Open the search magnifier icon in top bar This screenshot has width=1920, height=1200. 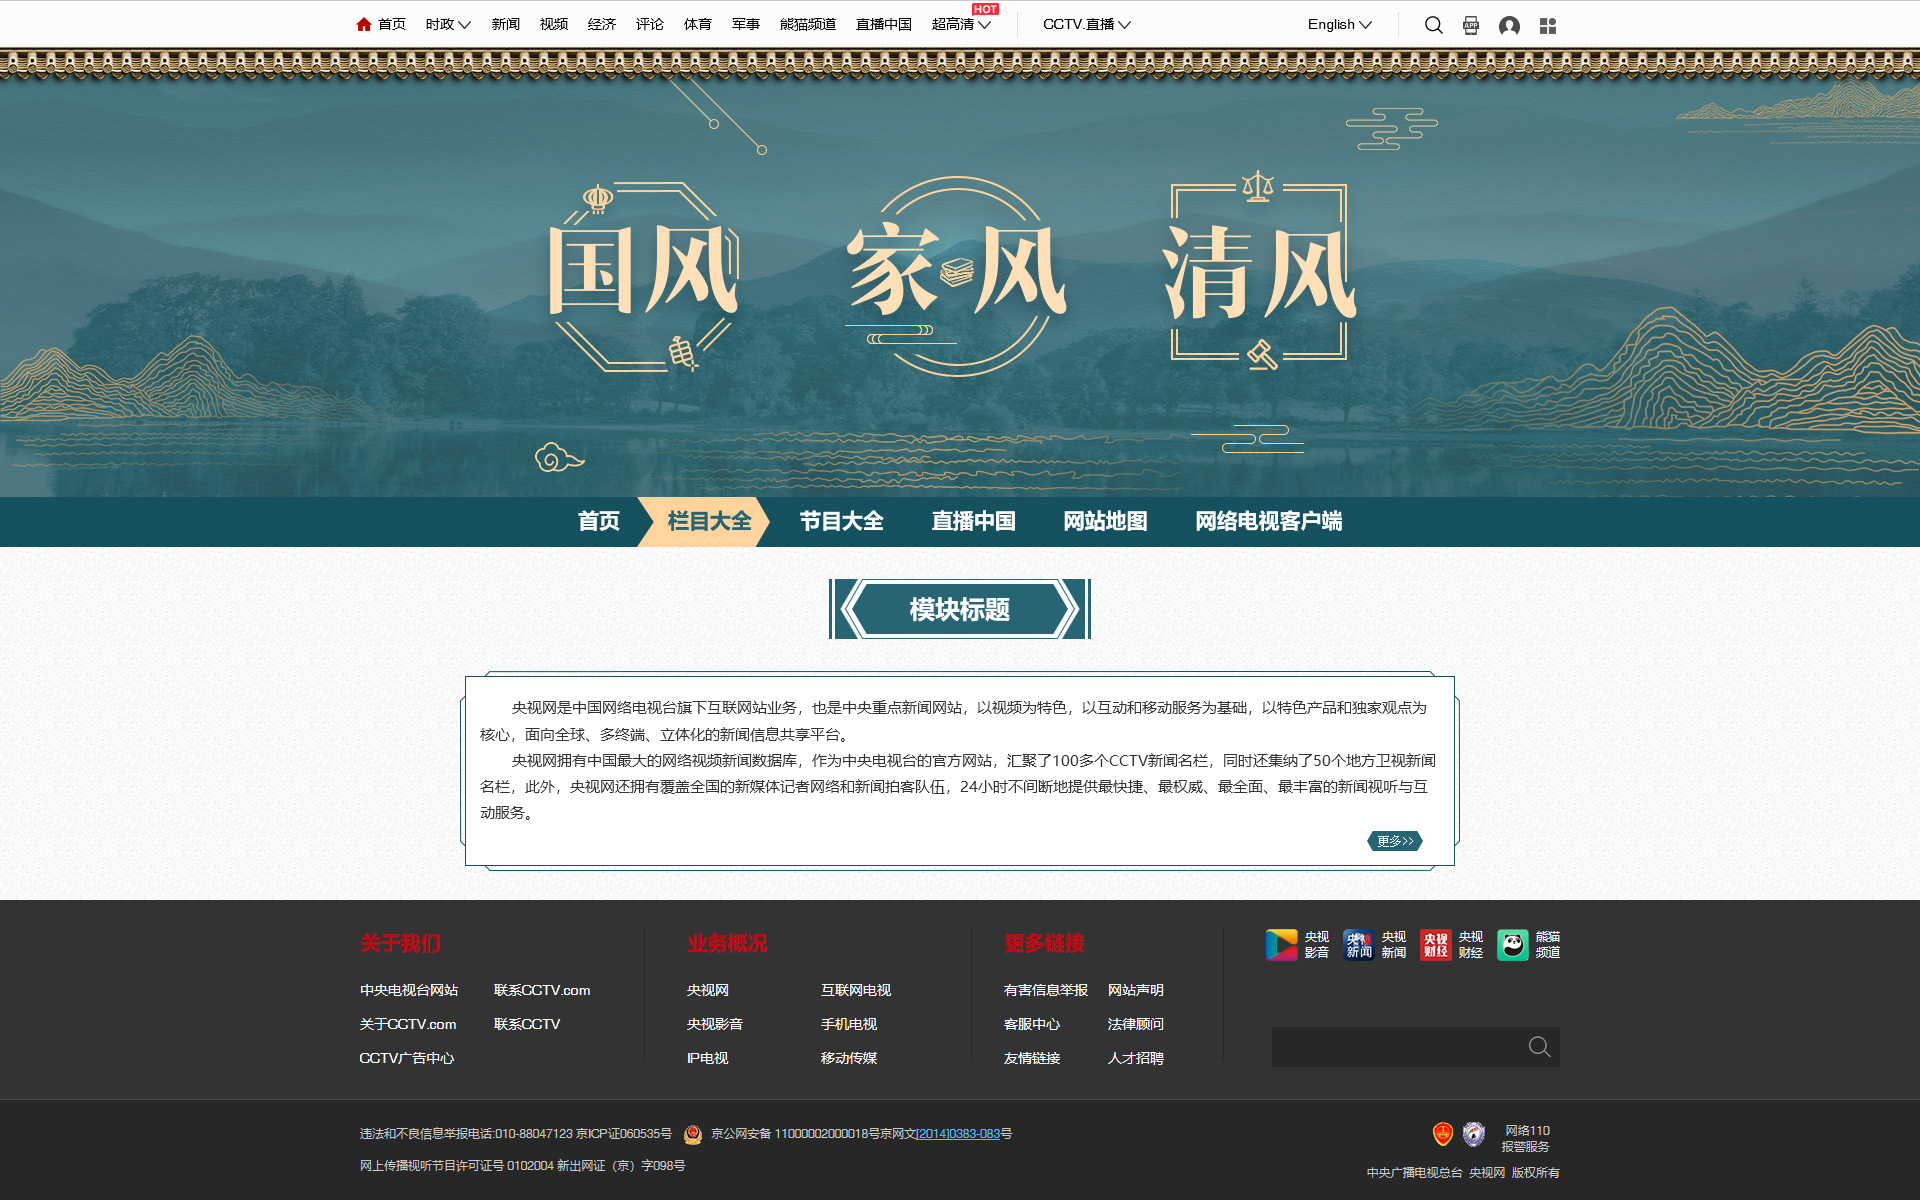click(x=1434, y=25)
